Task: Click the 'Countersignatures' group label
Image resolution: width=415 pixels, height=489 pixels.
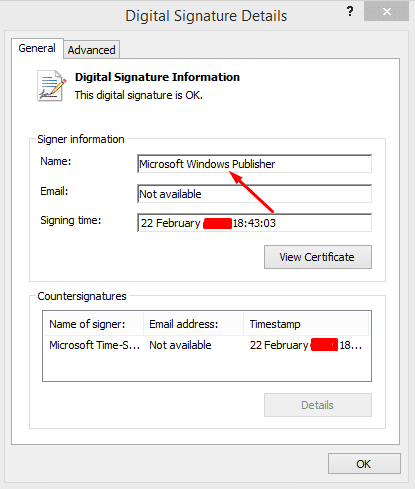Action: point(82,296)
